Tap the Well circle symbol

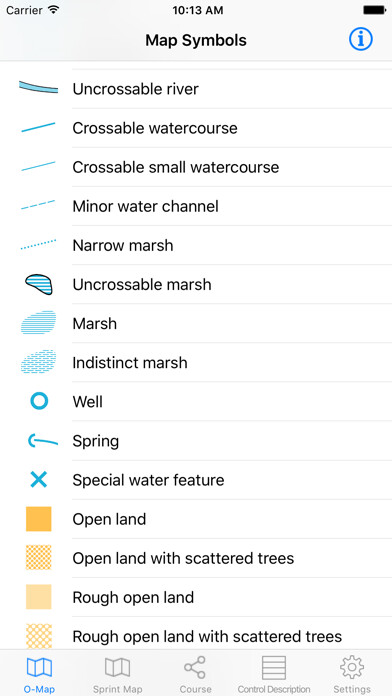pos(39,402)
